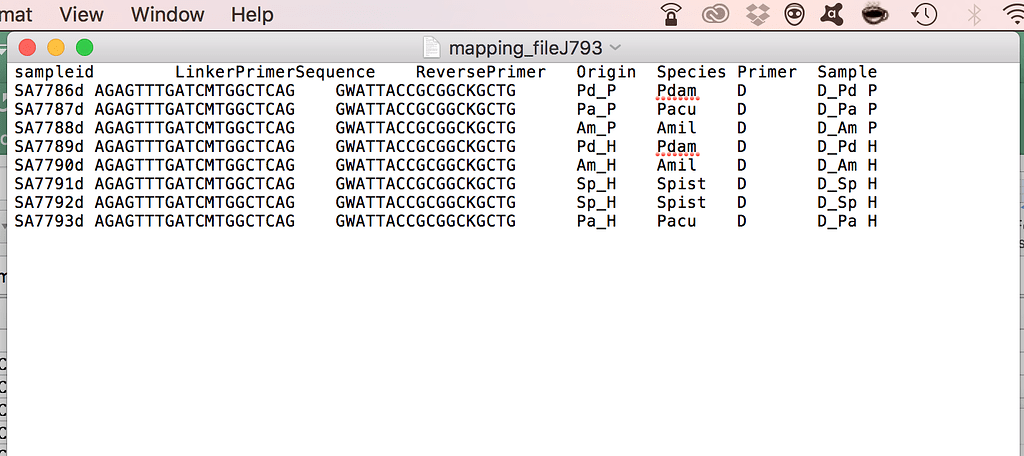
Task: Click the Bluetooth status icon
Action: pos(974,14)
